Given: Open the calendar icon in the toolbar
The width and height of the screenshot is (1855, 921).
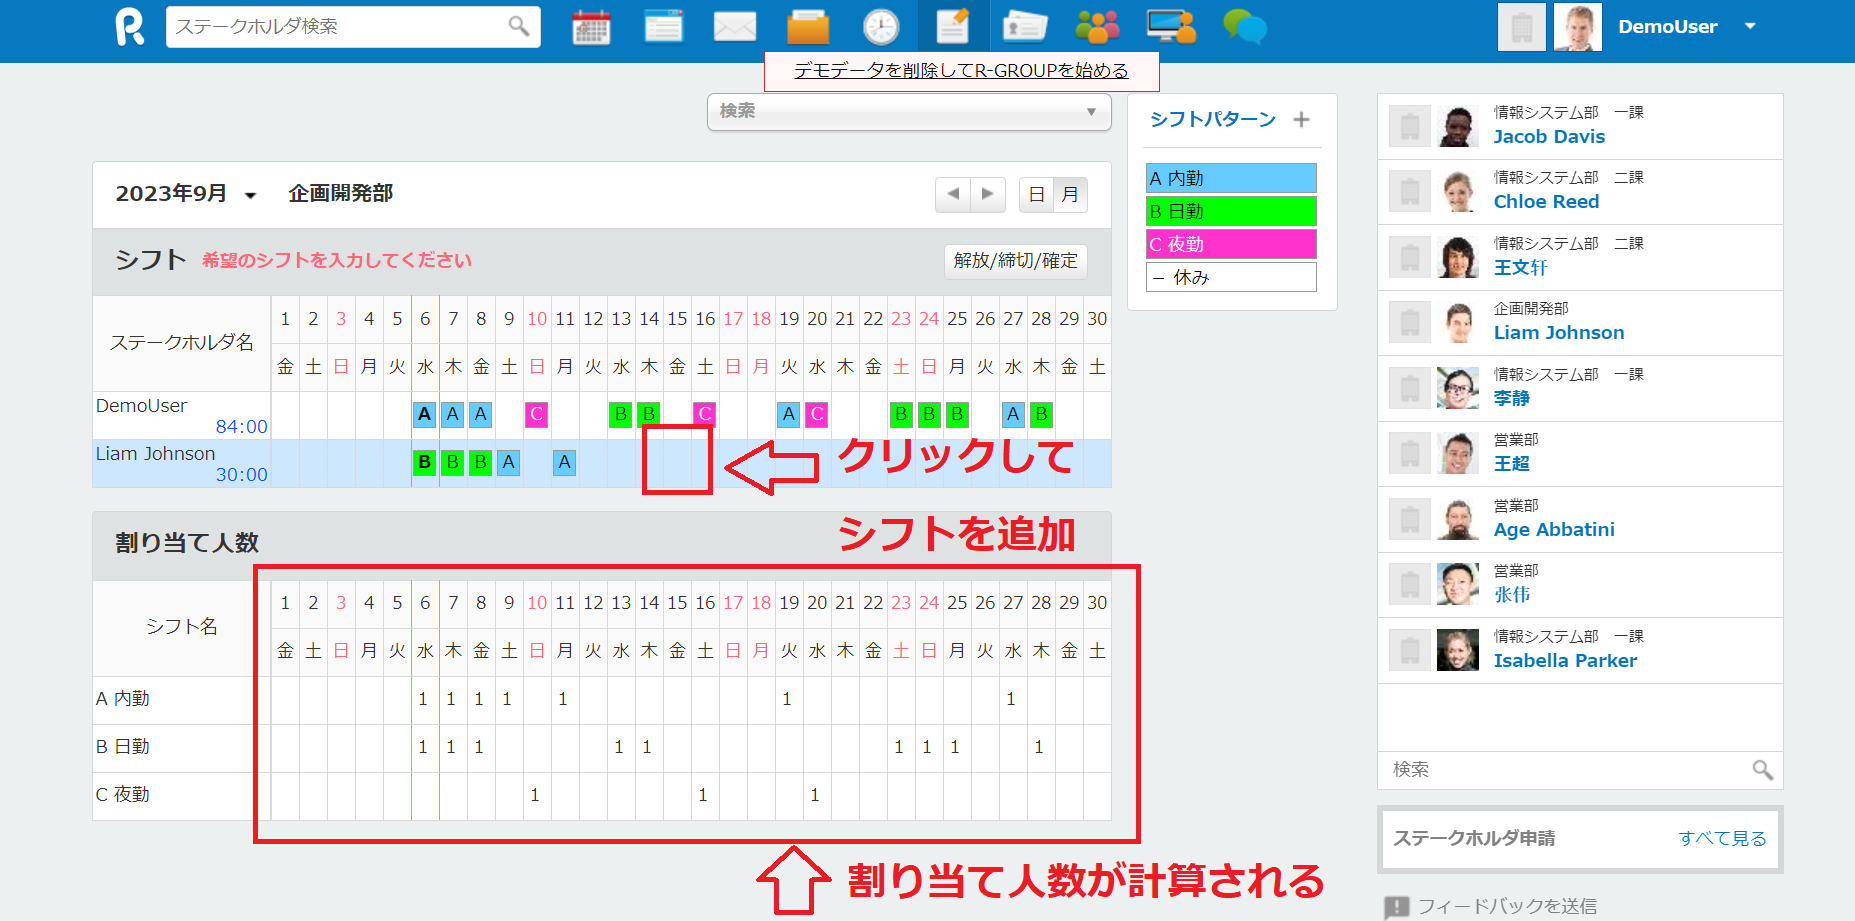Looking at the screenshot, I should click(592, 27).
